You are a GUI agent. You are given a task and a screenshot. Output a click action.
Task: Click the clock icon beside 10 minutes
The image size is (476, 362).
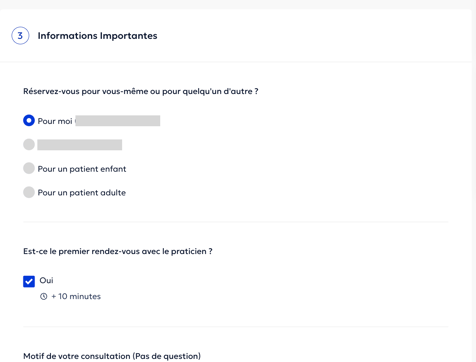pos(44,296)
